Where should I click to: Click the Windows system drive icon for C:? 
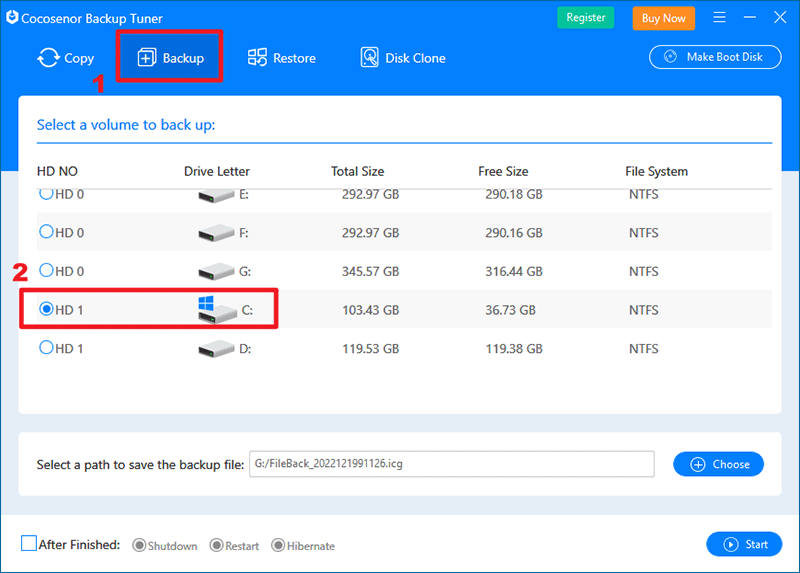point(217,310)
